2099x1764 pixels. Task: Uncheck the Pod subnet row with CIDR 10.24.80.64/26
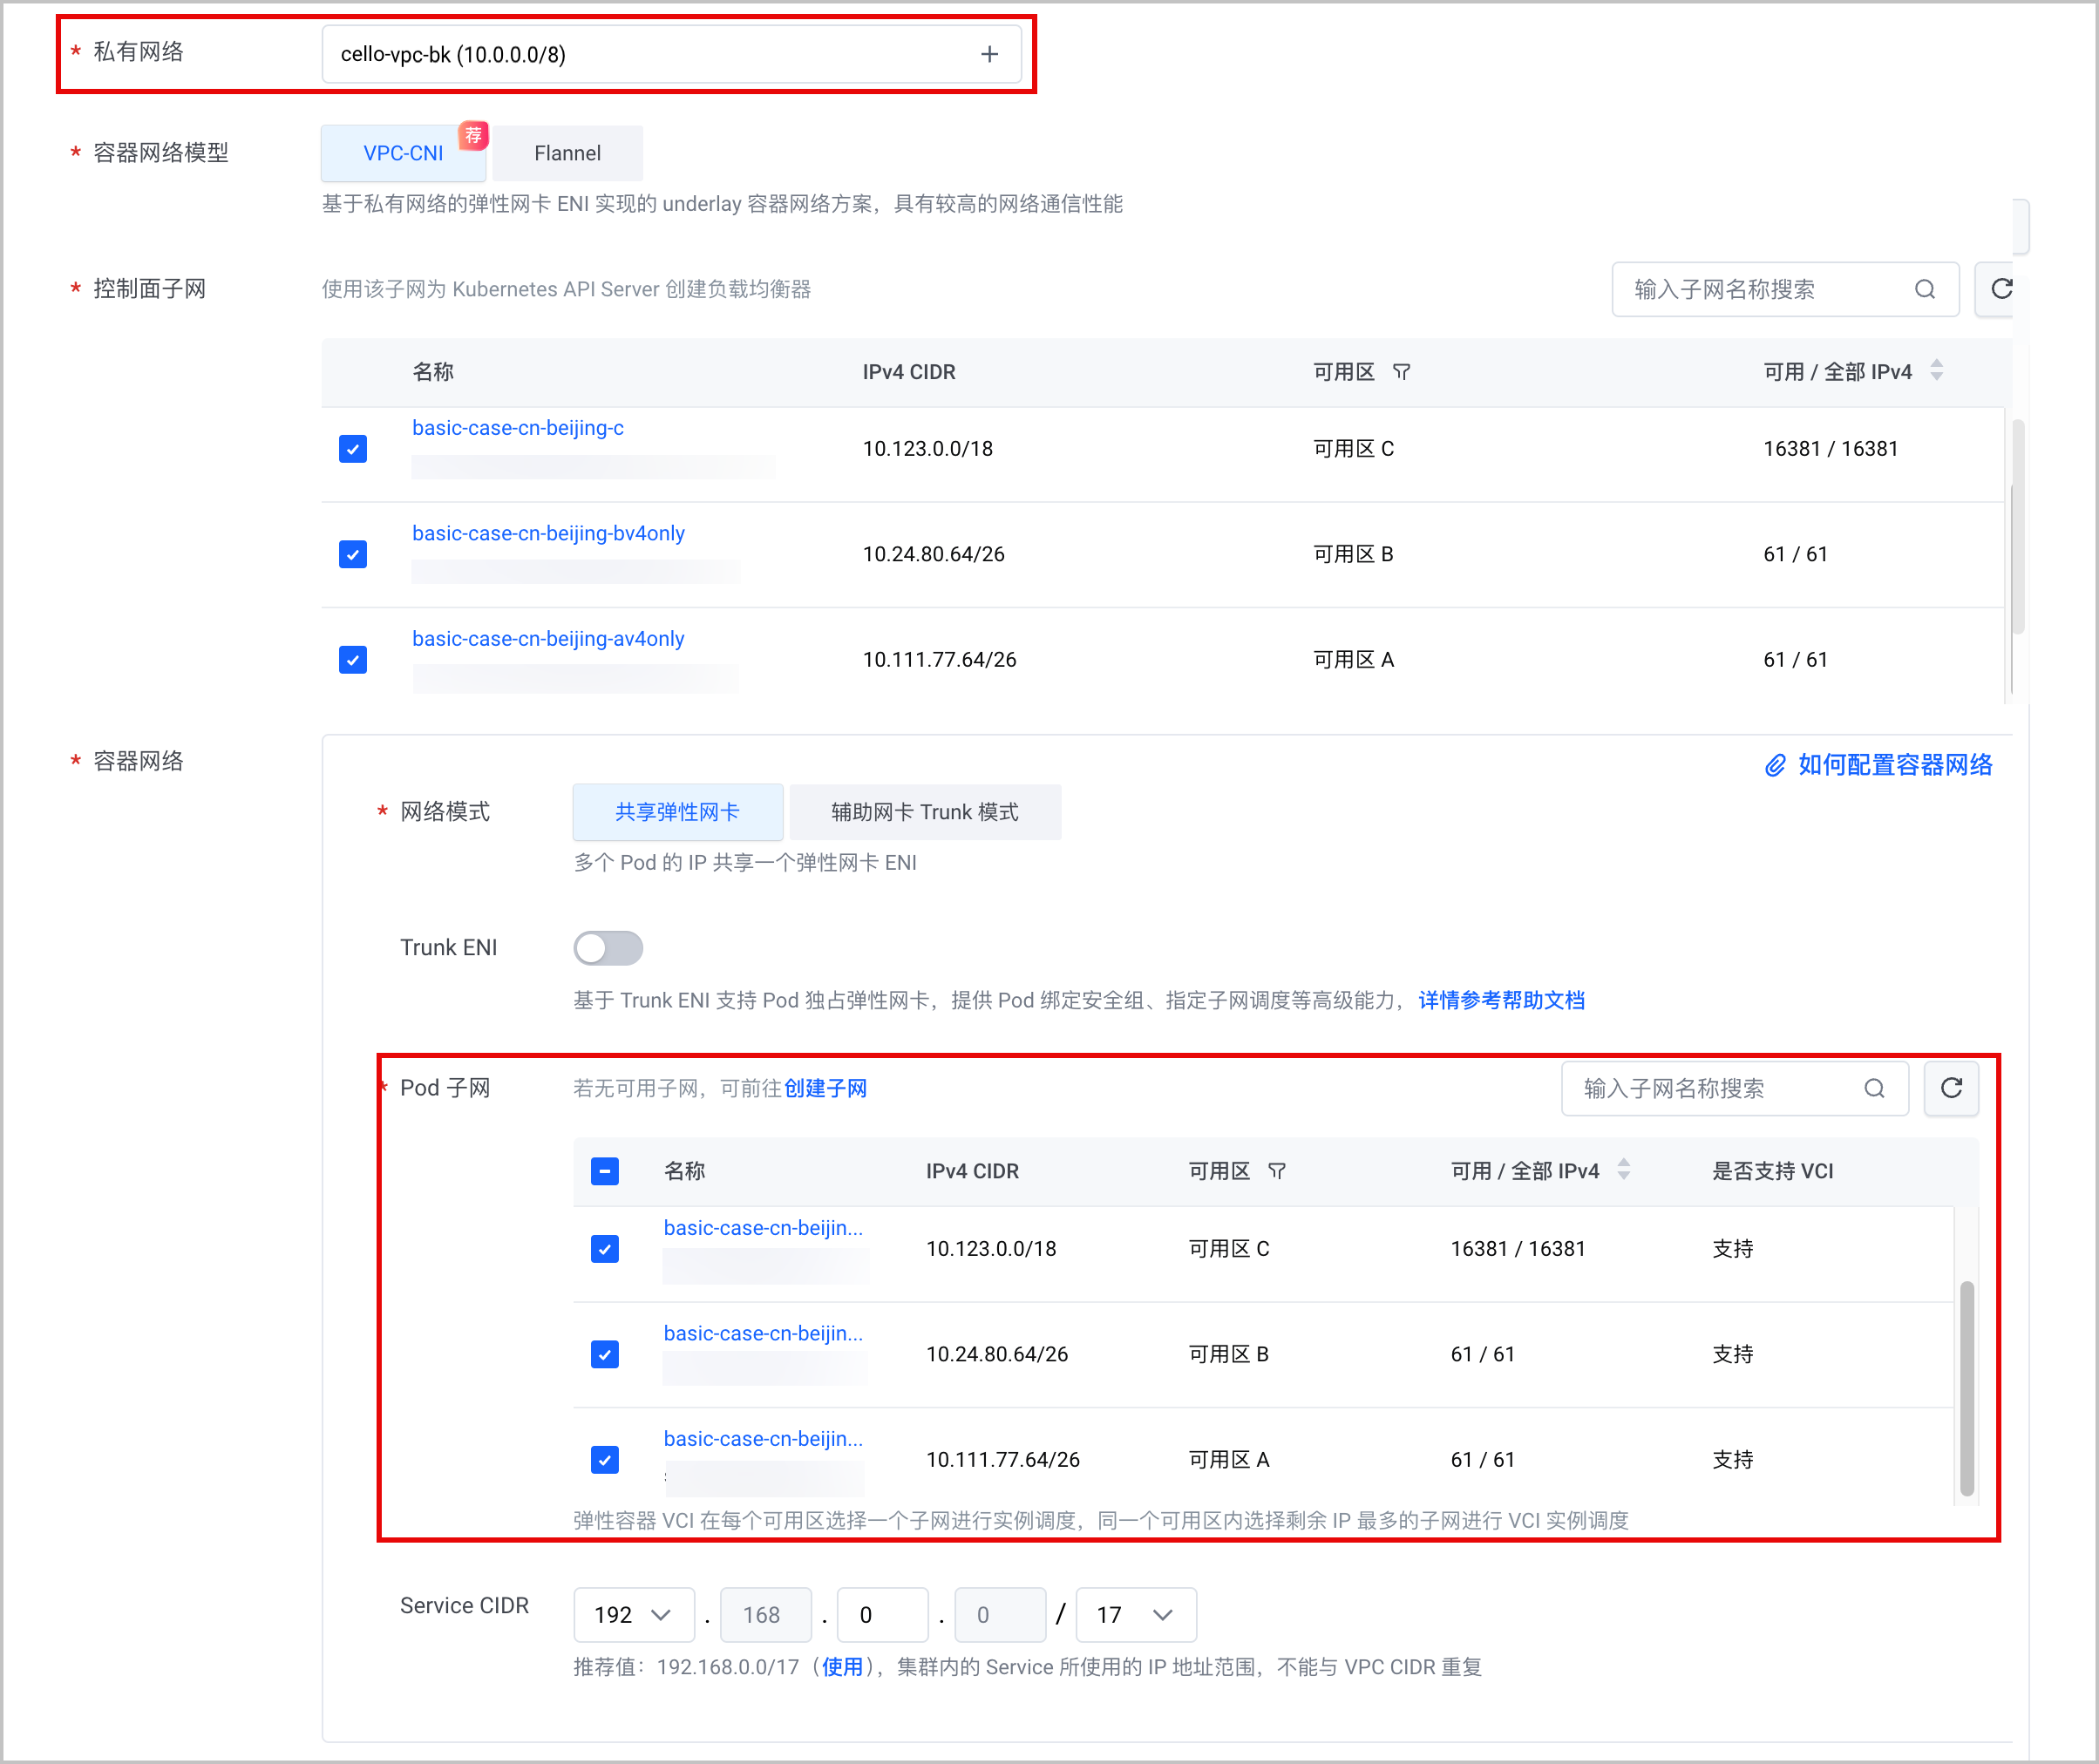605,1354
